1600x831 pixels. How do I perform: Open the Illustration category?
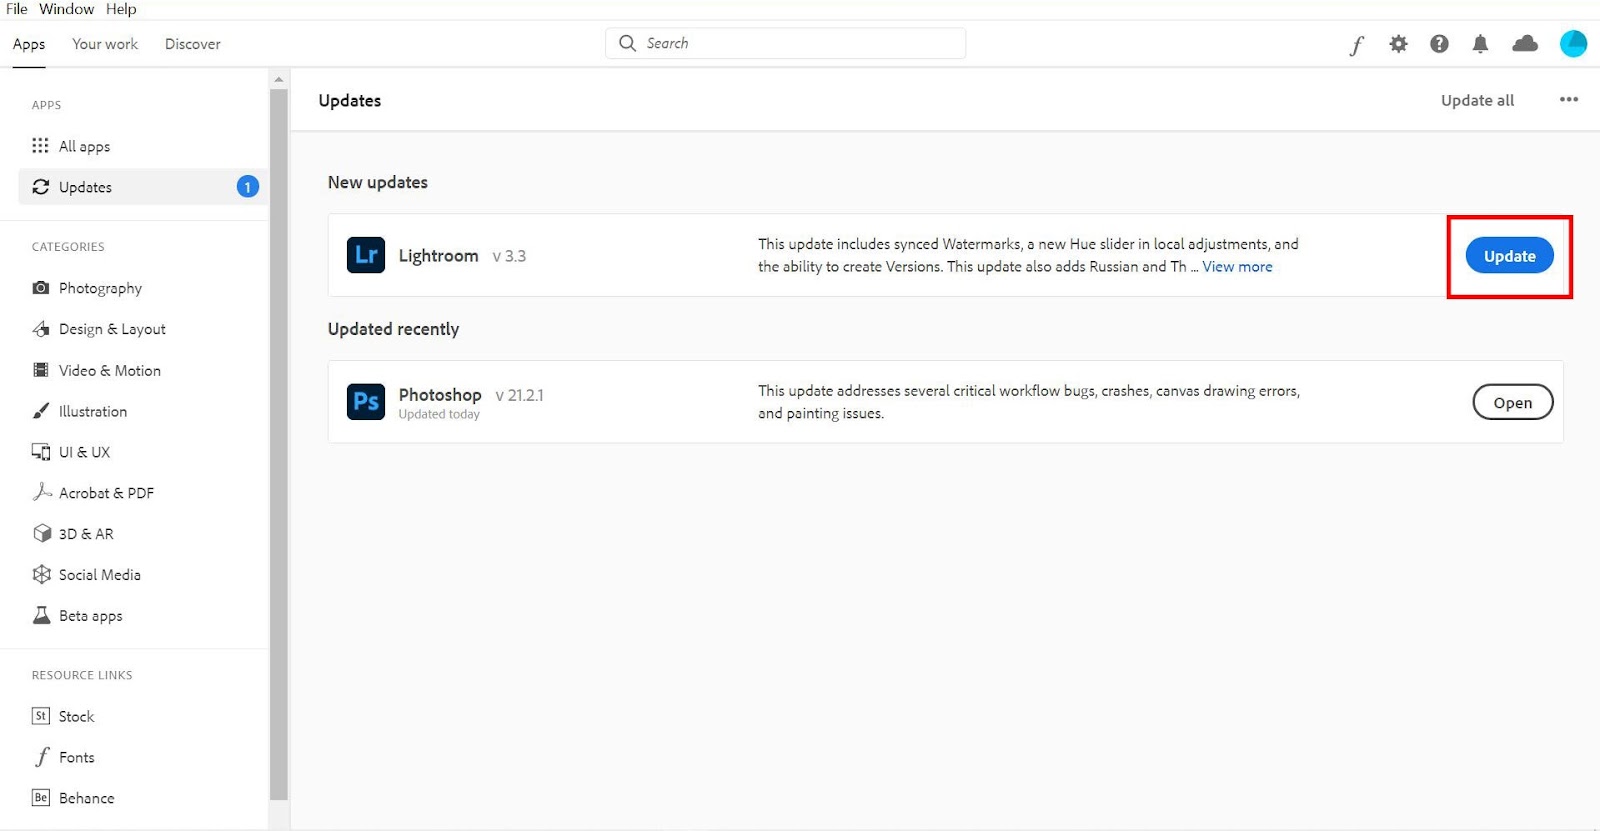[93, 411]
